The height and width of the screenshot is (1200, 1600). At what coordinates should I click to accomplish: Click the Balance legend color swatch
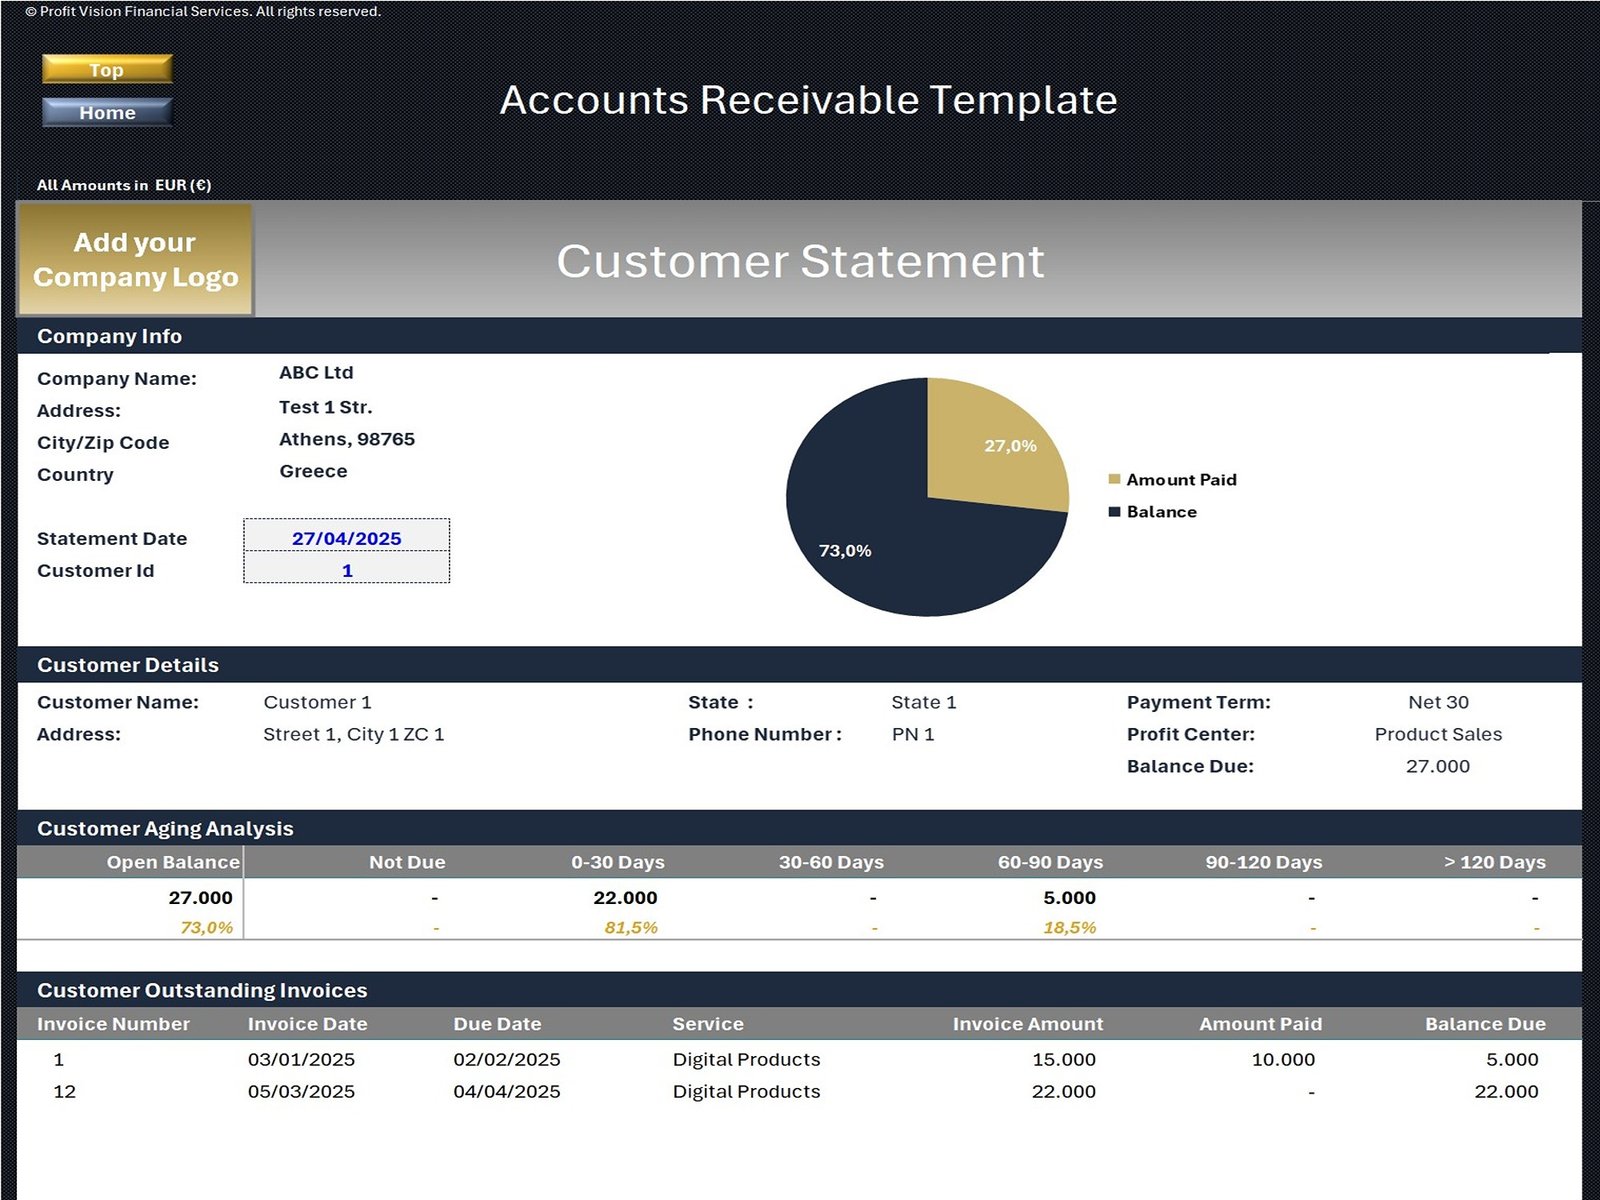[1114, 511]
